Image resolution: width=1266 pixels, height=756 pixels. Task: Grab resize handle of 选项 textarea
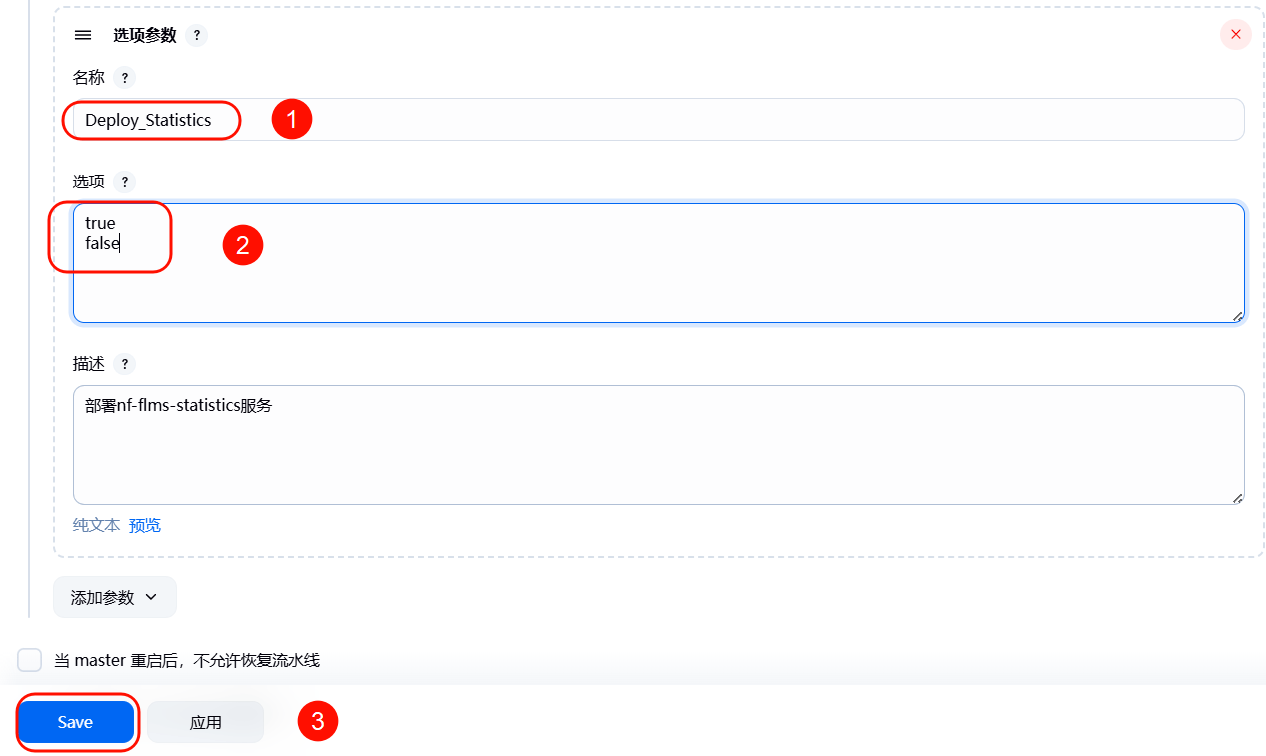tap(1237, 316)
